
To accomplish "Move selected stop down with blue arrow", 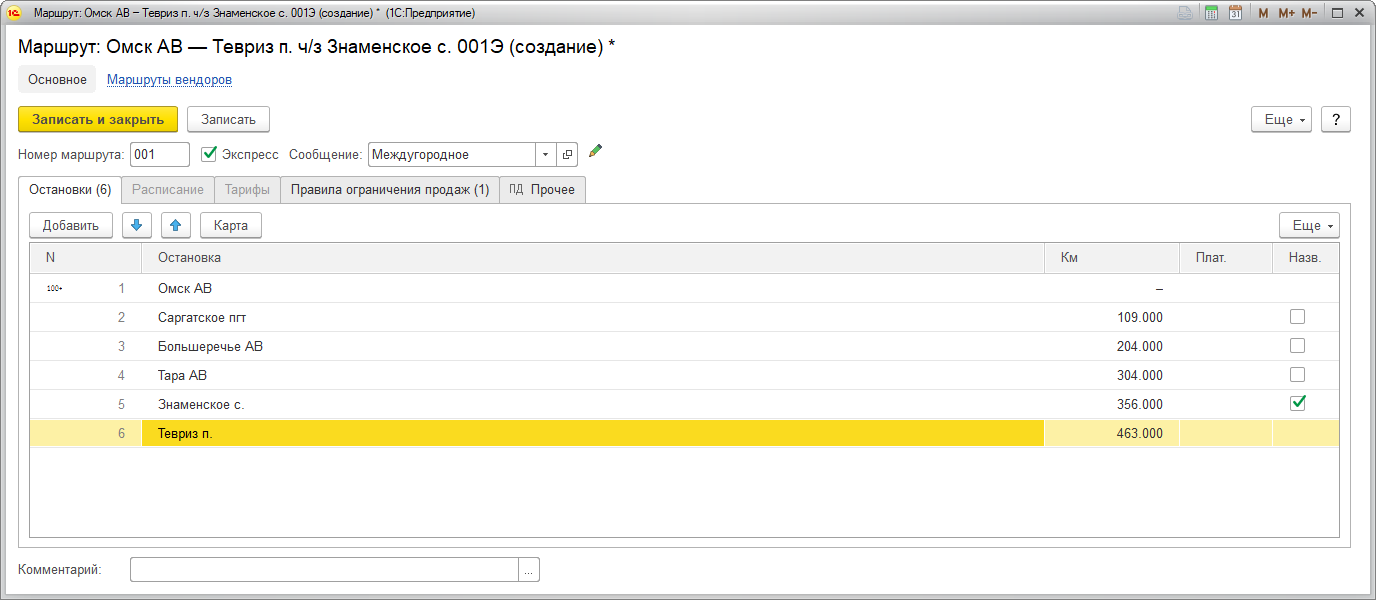I will [137, 225].
